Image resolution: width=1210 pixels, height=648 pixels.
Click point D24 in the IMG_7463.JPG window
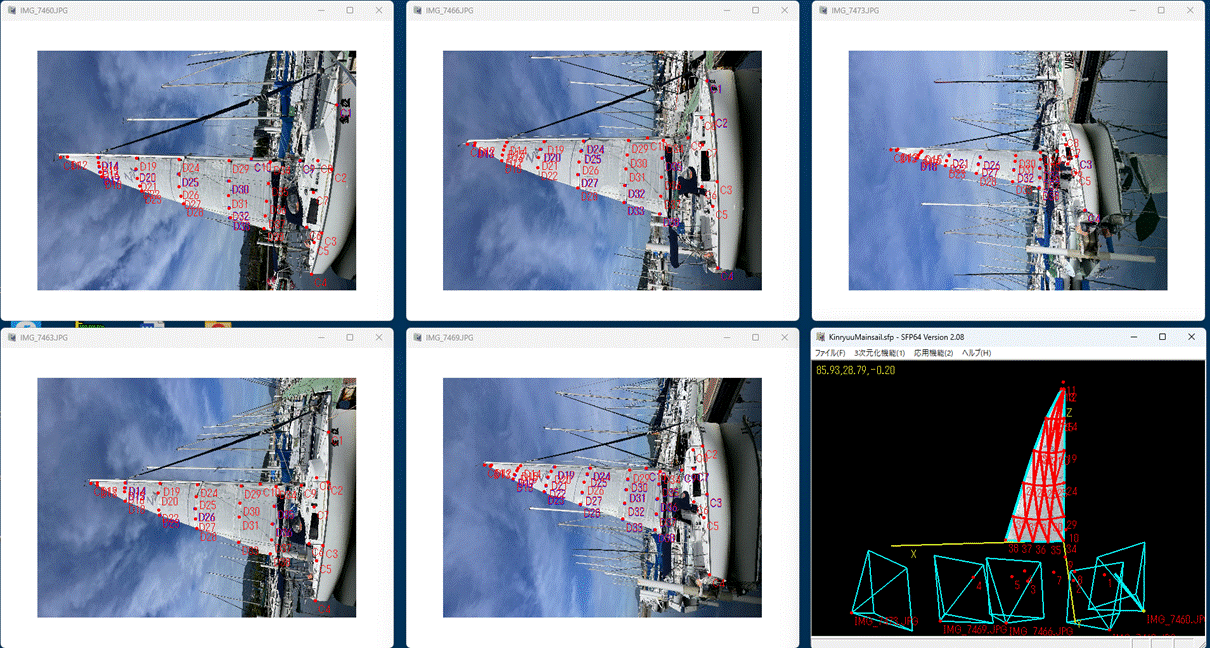pyautogui.click(x=208, y=493)
